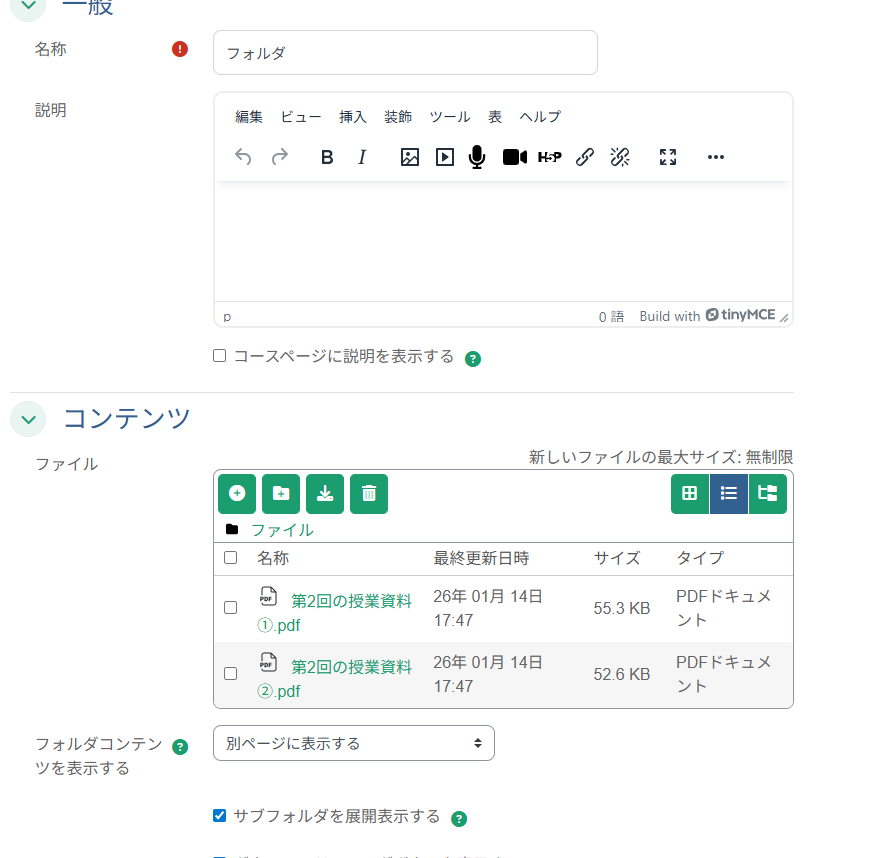Toggle fullscreen mode in the editor
The width and height of the screenshot is (881, 858).
(667, 157)
